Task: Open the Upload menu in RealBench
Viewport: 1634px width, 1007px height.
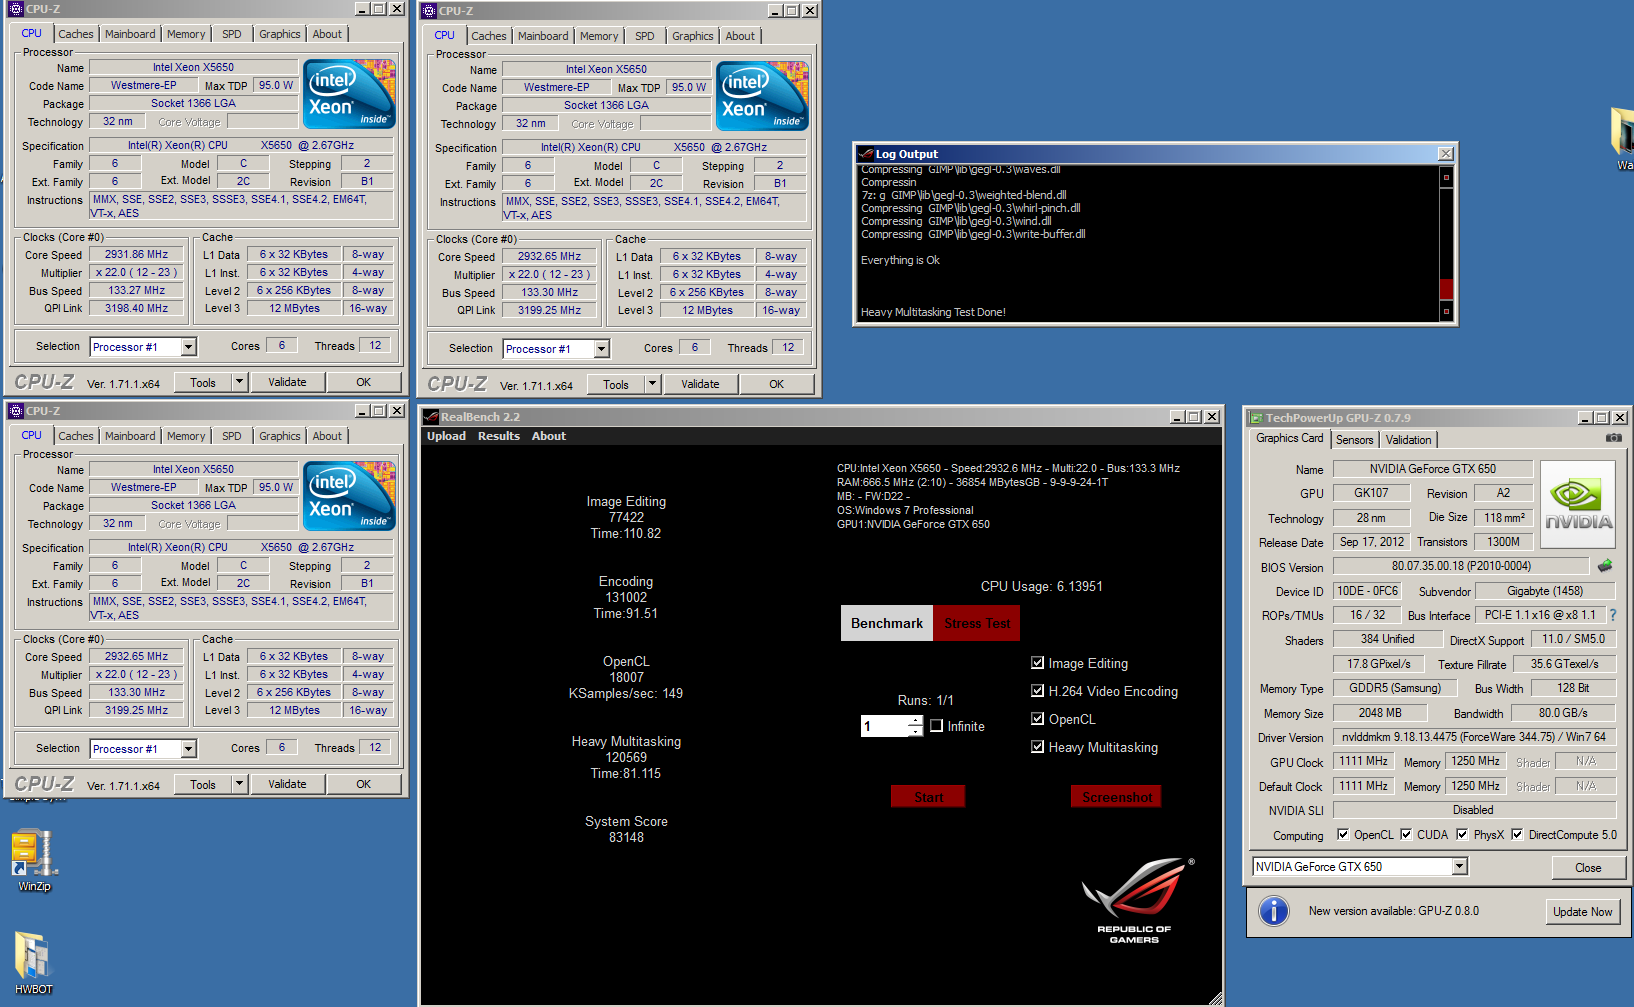Action: [446, 436]
